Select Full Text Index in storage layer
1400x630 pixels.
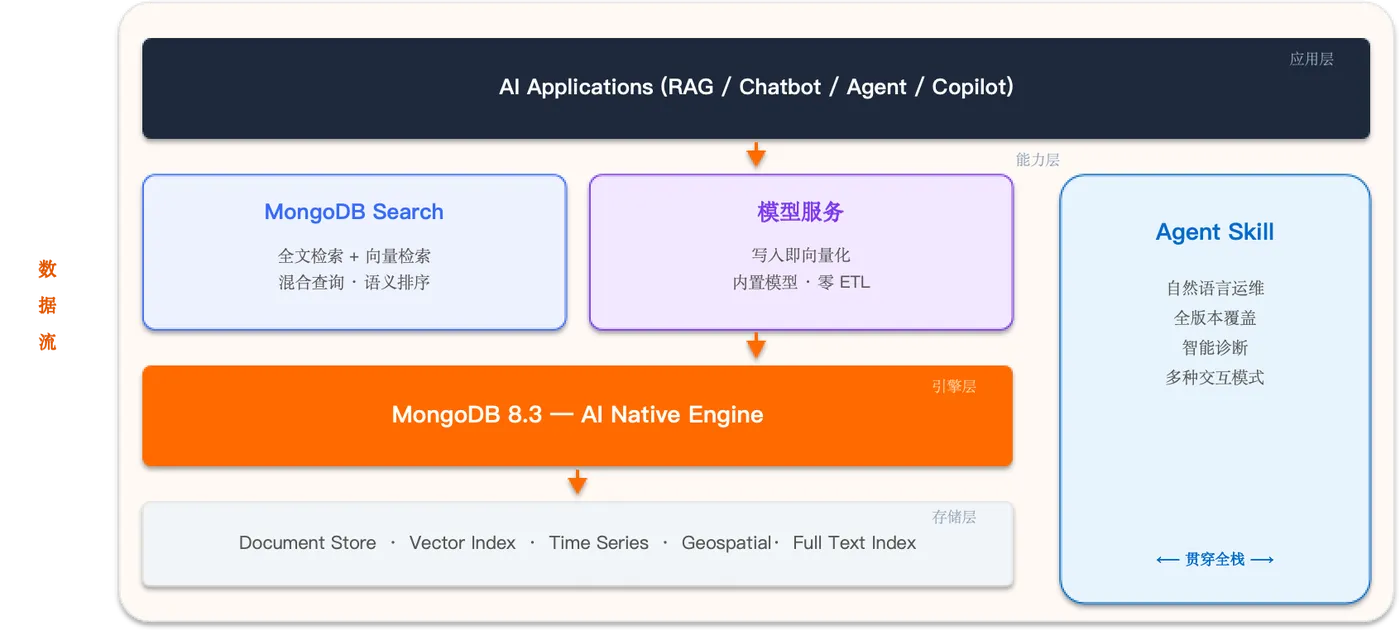pyautogui.click(x=854, y=543)
